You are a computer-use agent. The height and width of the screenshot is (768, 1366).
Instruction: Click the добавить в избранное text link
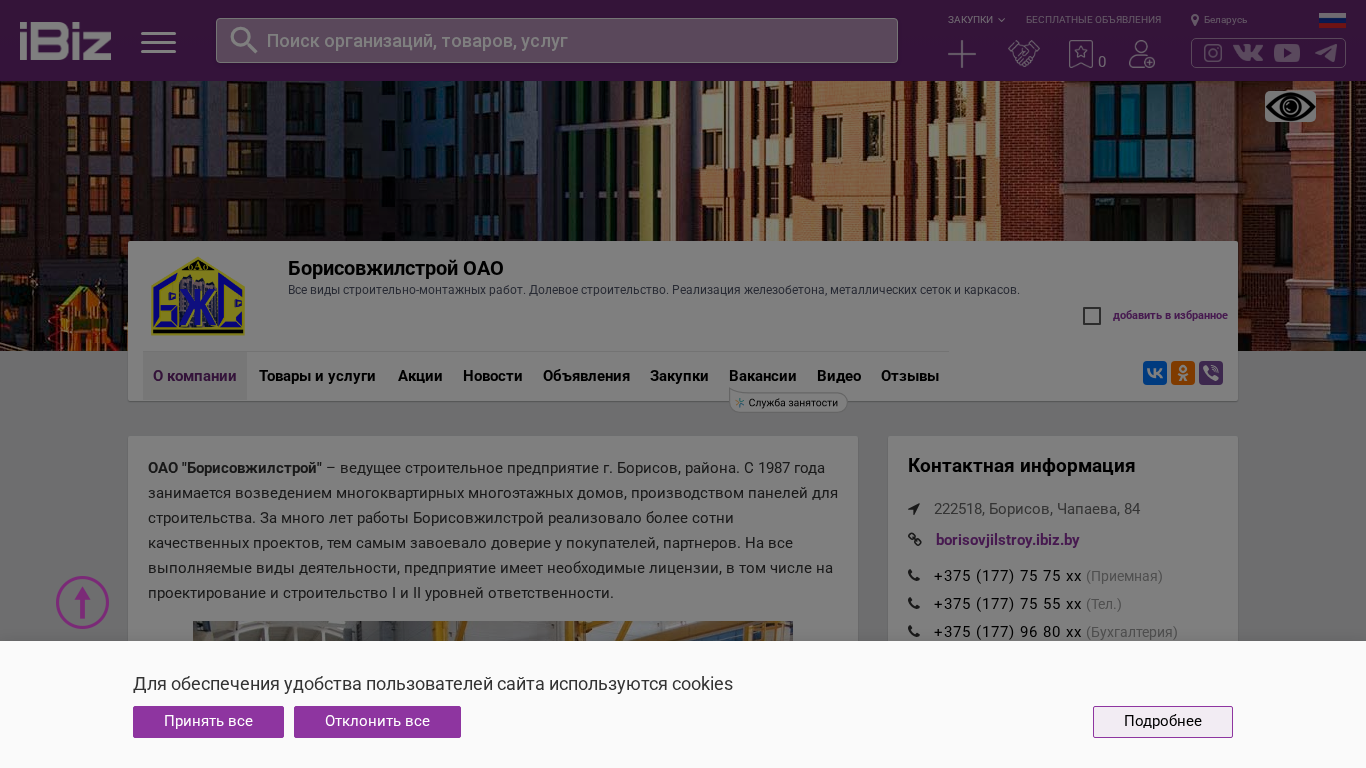[1170, 316]
